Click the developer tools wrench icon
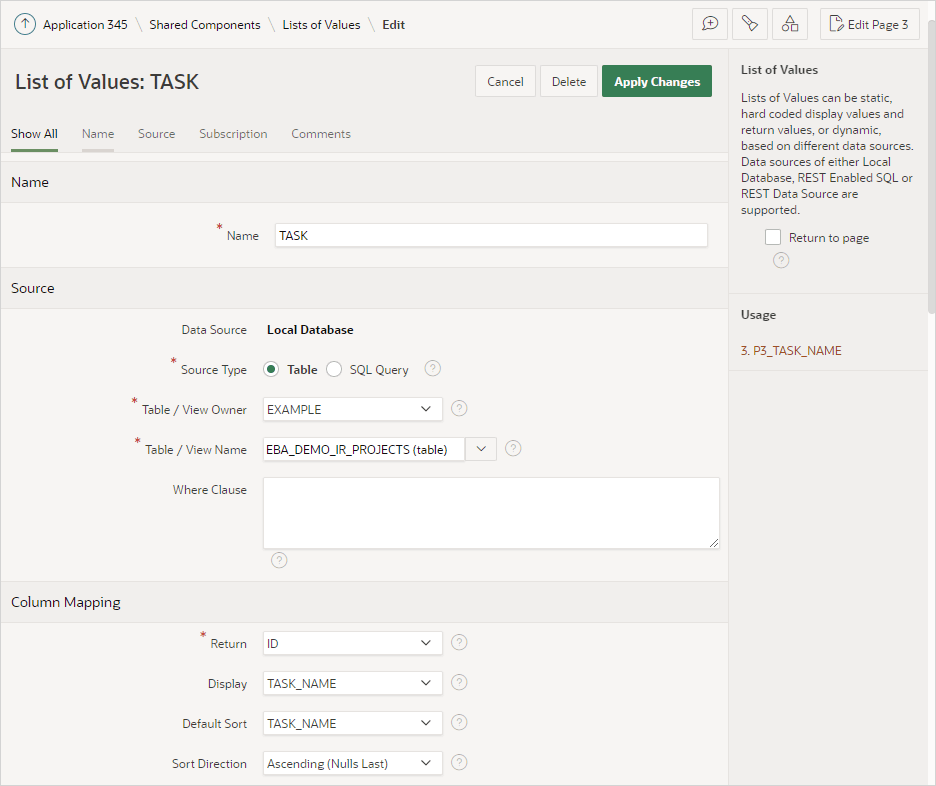The width and height of the screenshot is (936, 786). pos(750,24)
